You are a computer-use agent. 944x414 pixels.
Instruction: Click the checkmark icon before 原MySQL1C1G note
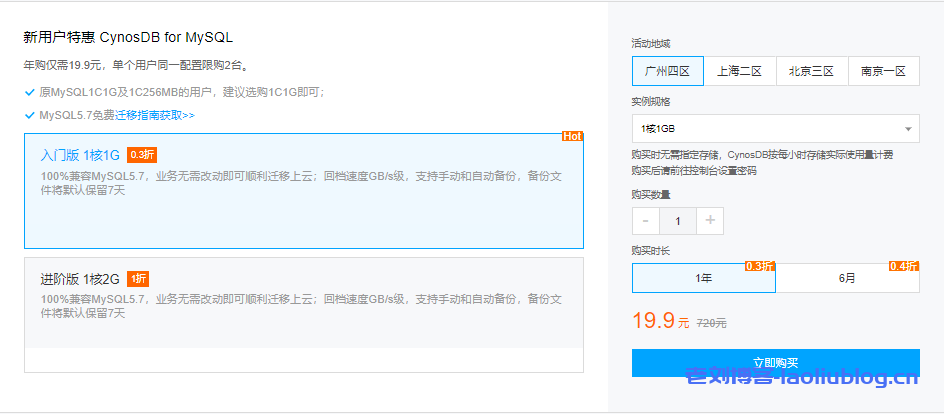coord(29,92)
